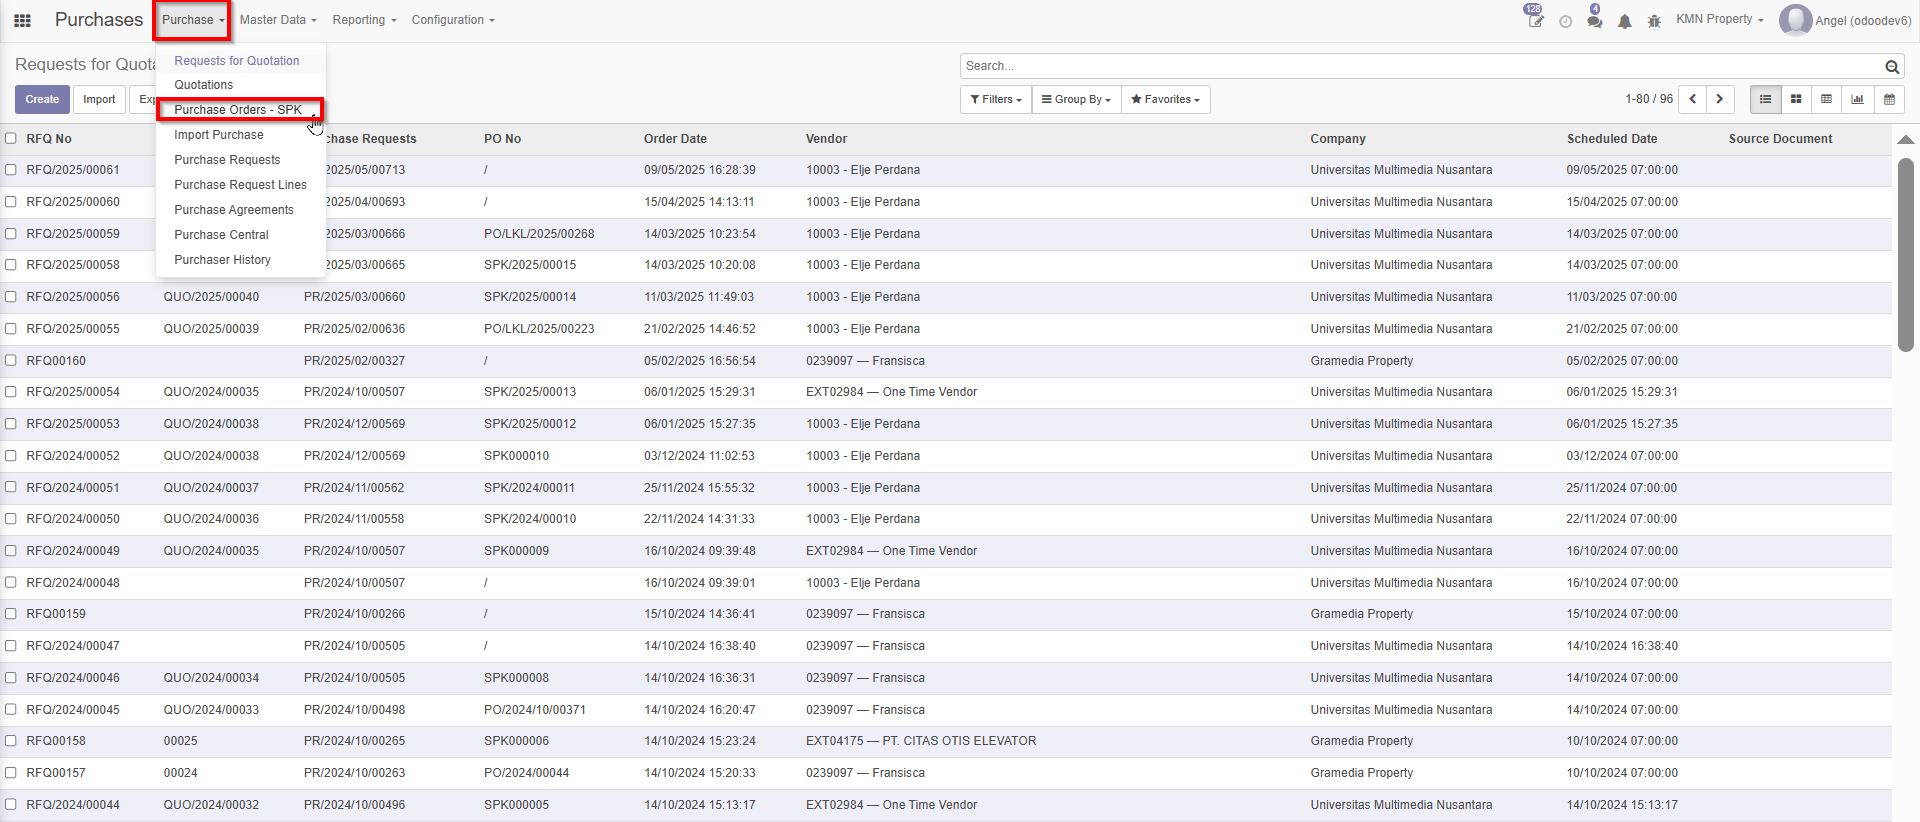Open the Filters dropdown
Image resolution: width=1920 pixels, height=822 pixels.
pyautogui.click(x=995, y=99)
